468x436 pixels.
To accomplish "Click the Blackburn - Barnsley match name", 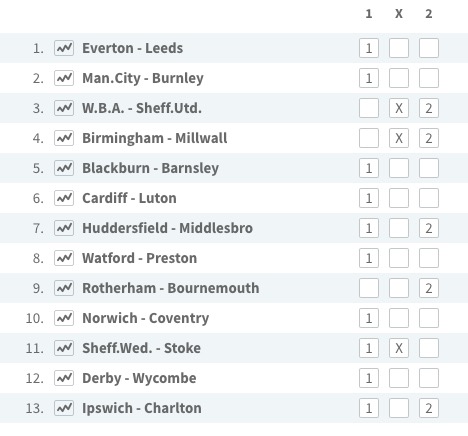I will [150, 168].
